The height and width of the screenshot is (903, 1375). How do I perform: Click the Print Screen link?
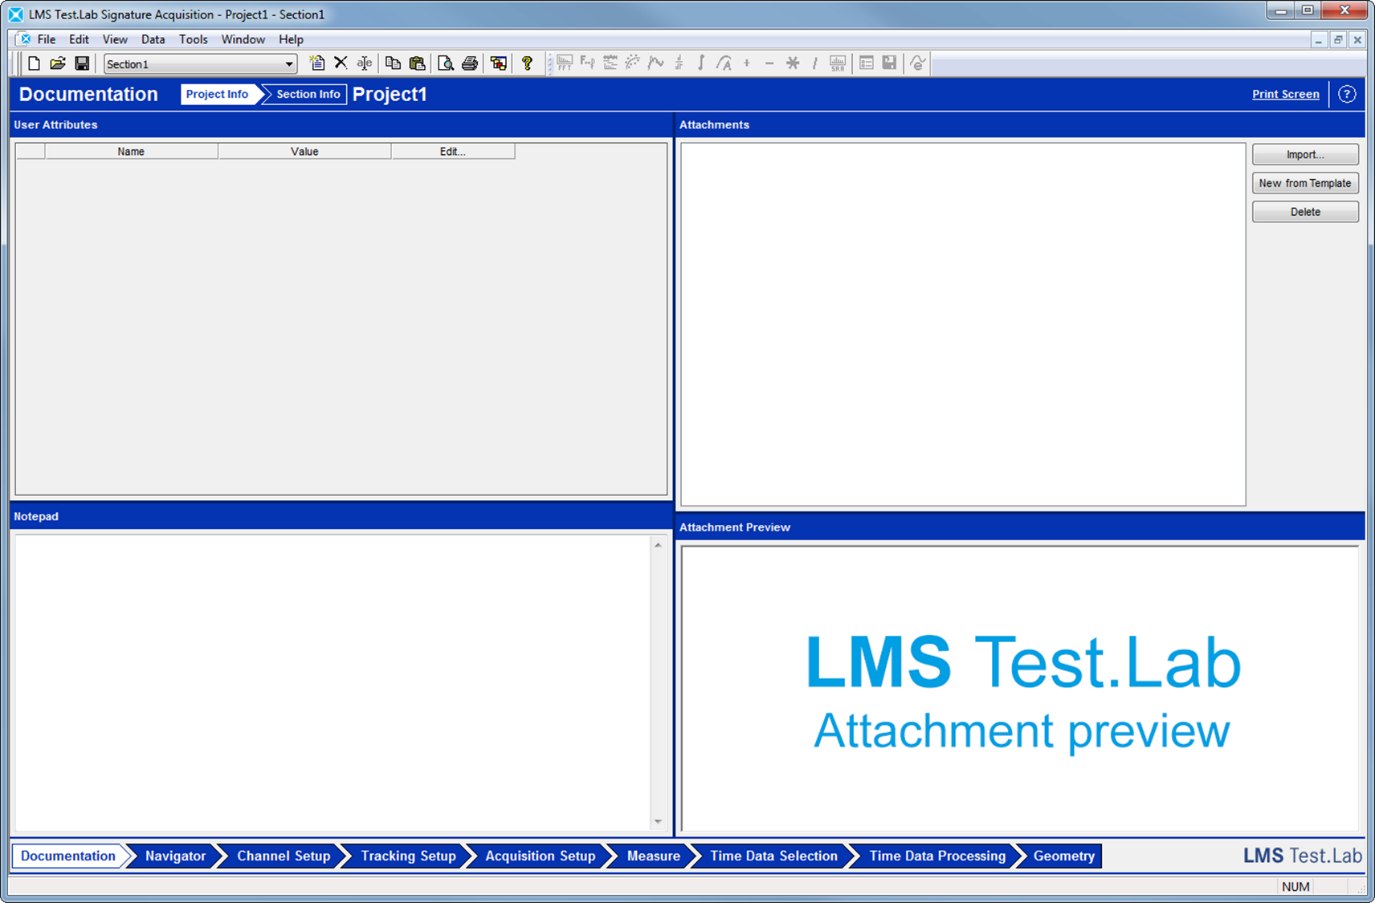tap(1285, 94)
